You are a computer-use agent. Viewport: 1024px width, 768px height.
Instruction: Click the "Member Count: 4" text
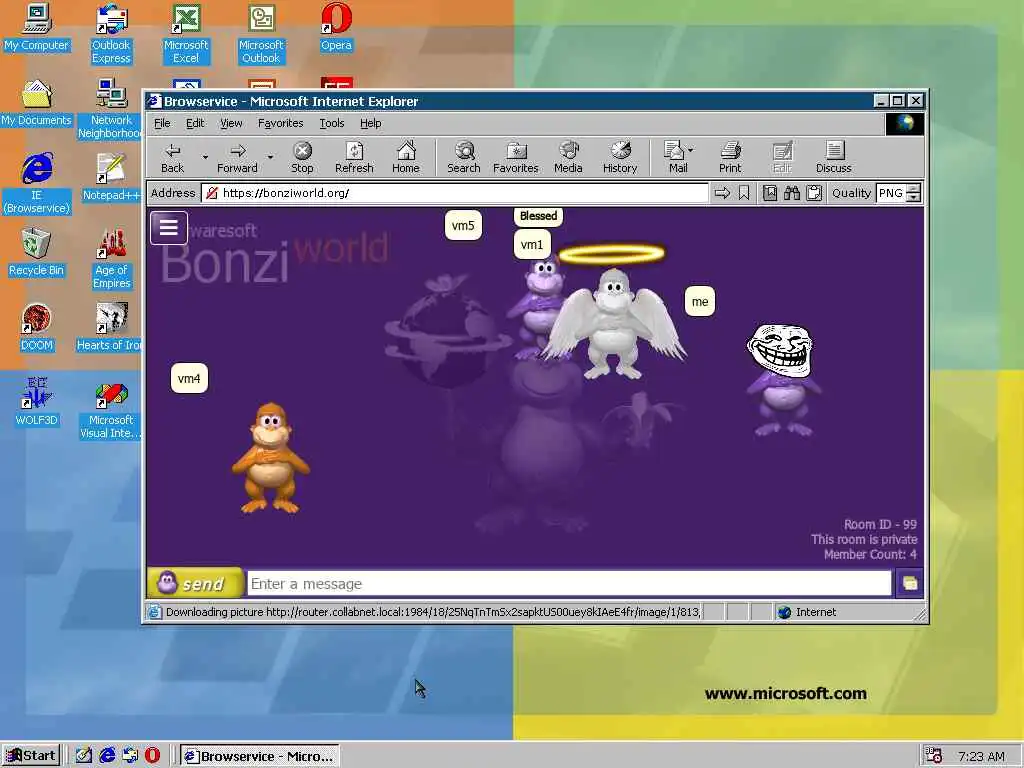pos(870,554)
